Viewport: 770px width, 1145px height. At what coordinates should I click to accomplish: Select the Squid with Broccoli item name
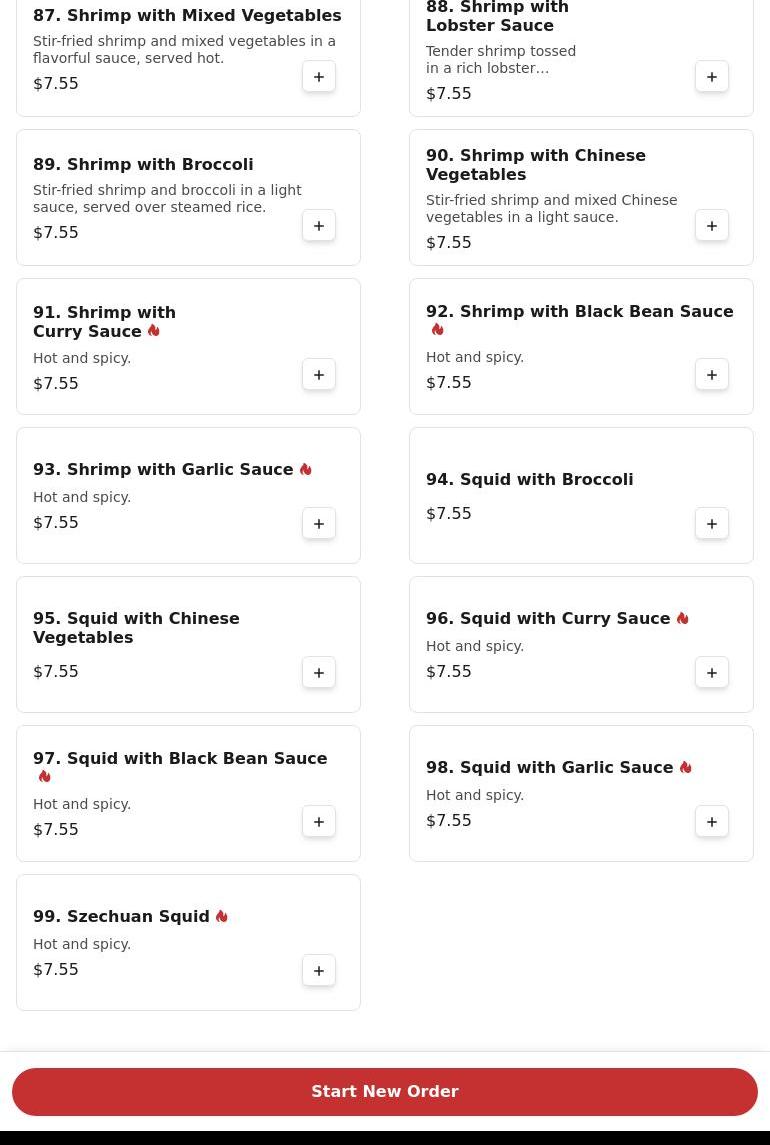click(x=529, y=480)
